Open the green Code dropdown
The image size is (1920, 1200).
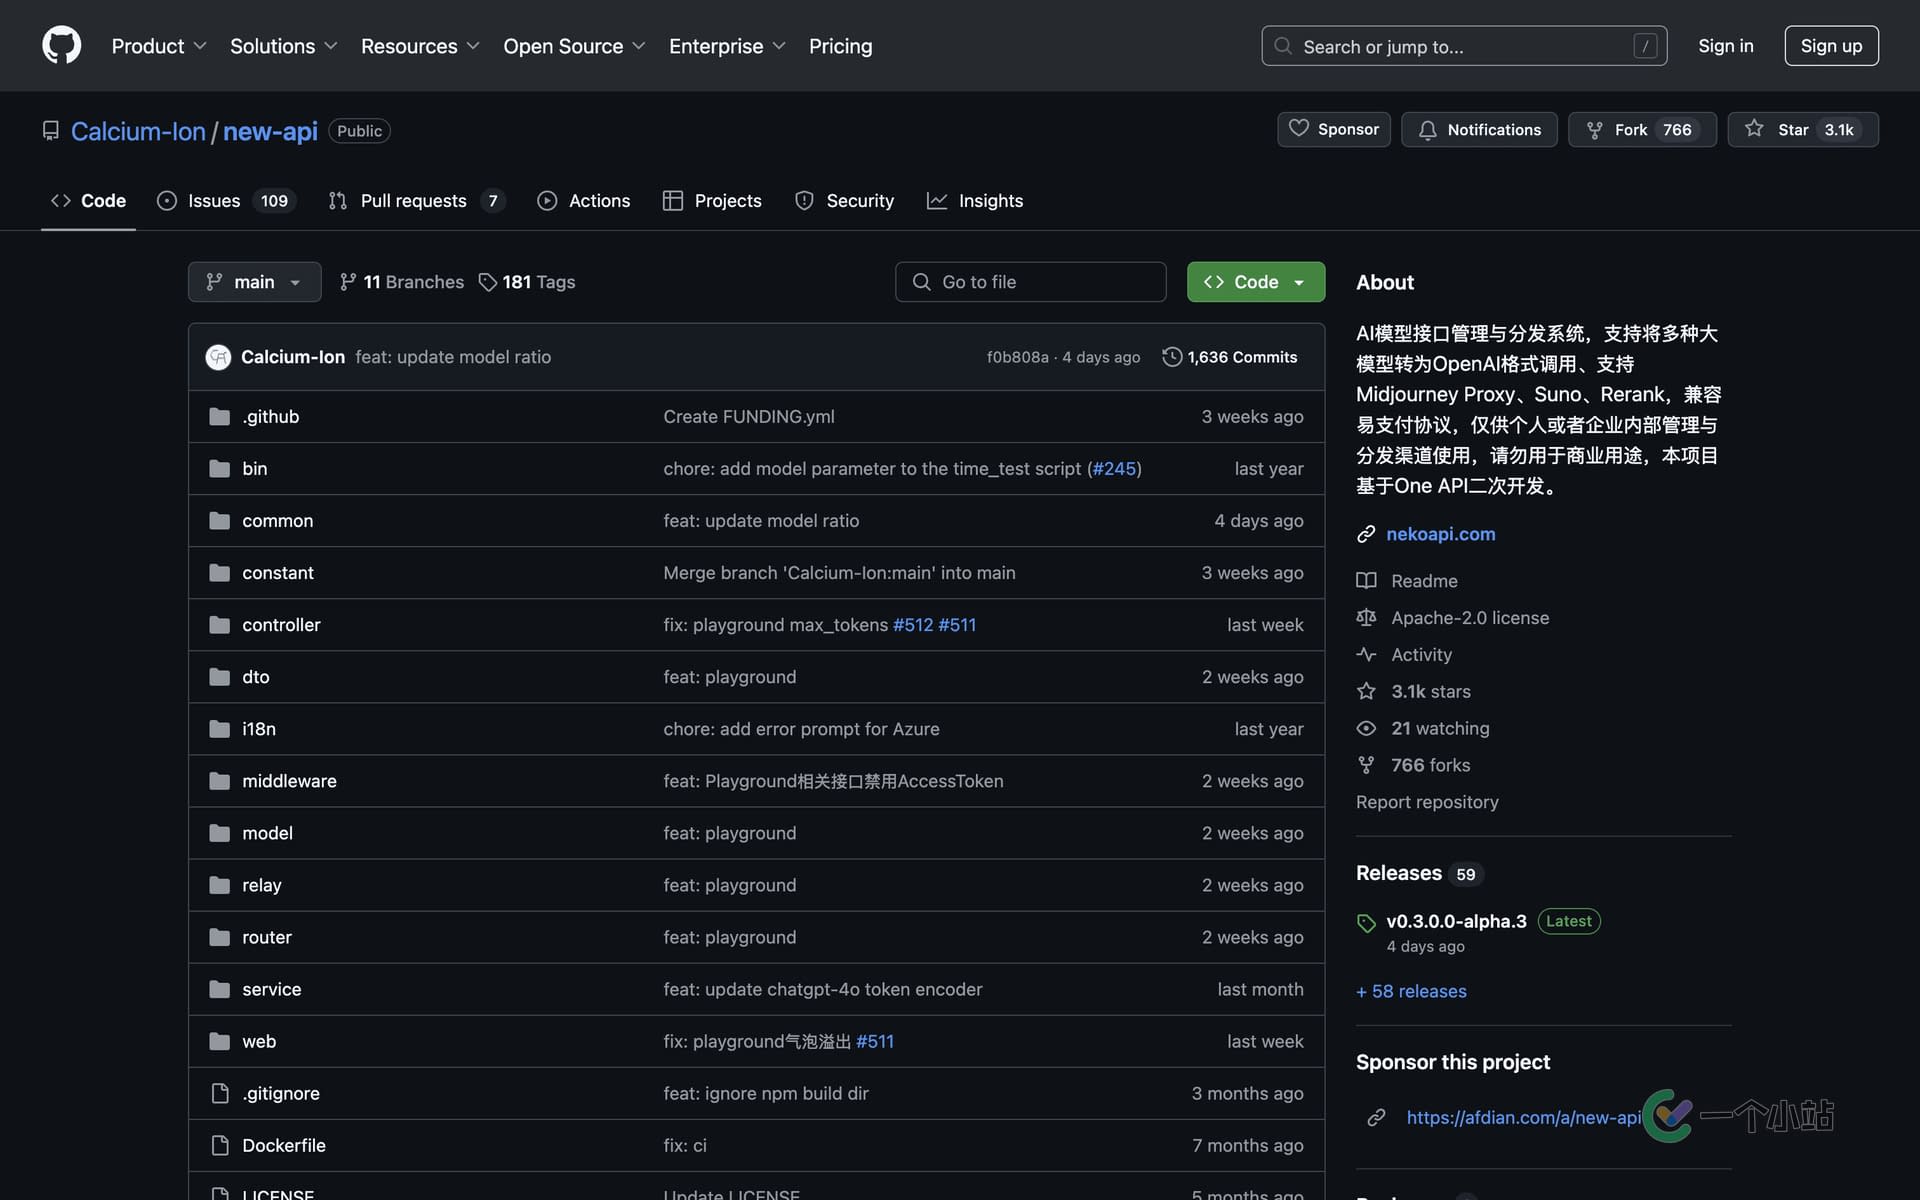click(1255, 282)
